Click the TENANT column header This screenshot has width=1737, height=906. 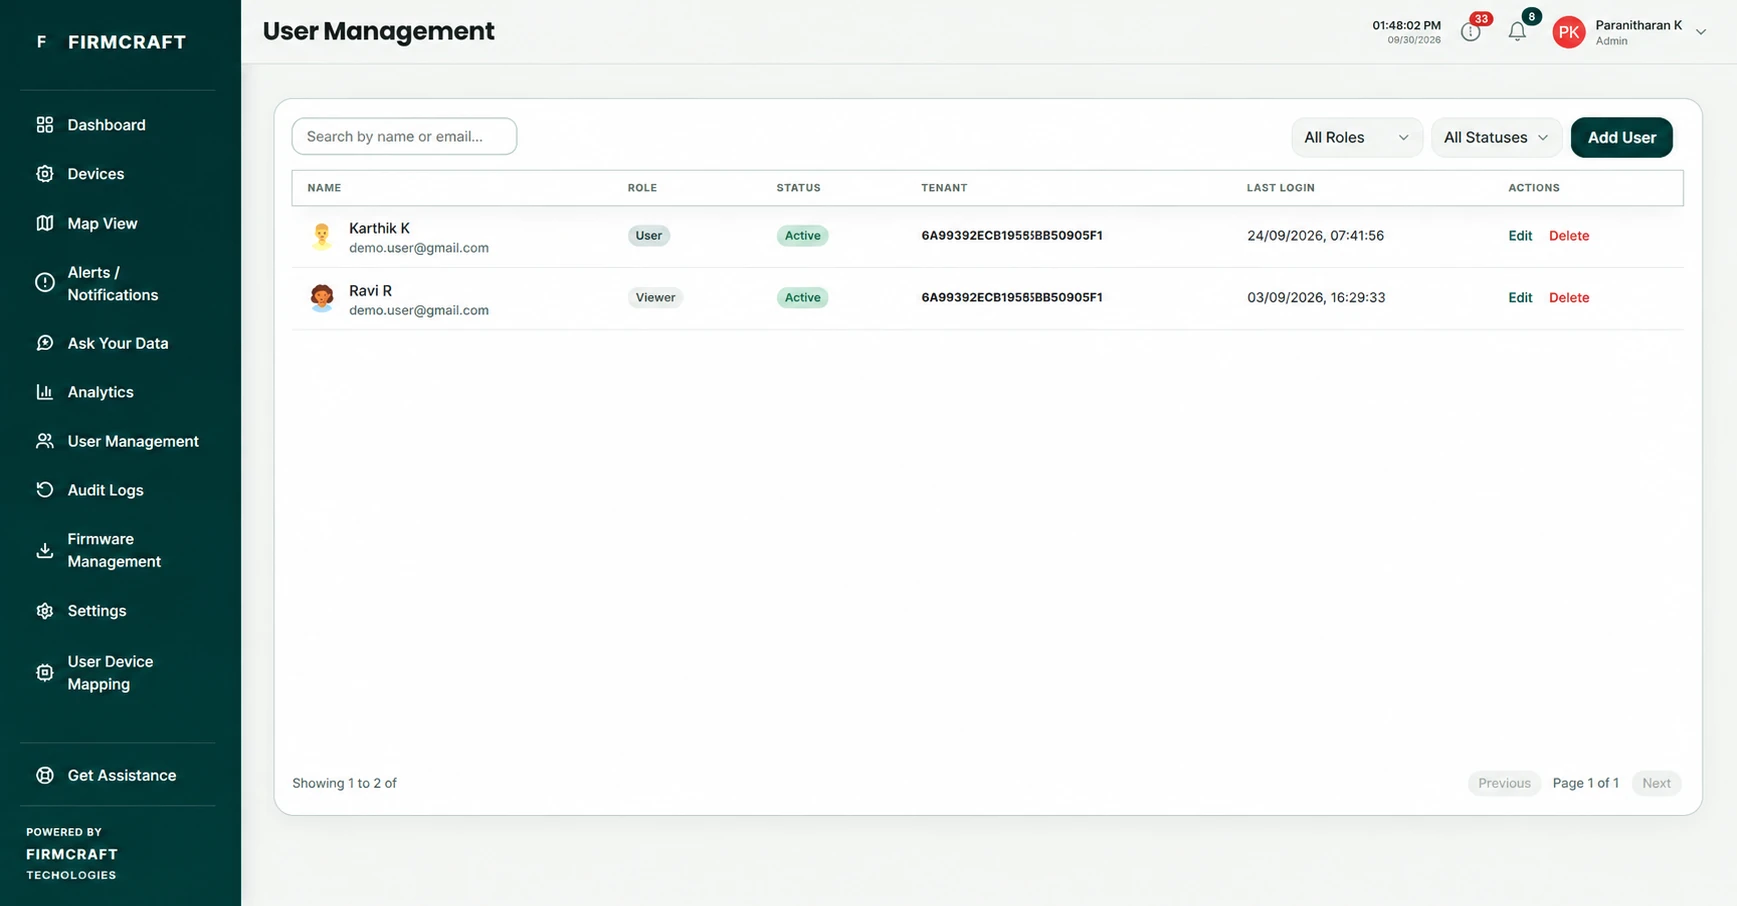coord(944,188)
